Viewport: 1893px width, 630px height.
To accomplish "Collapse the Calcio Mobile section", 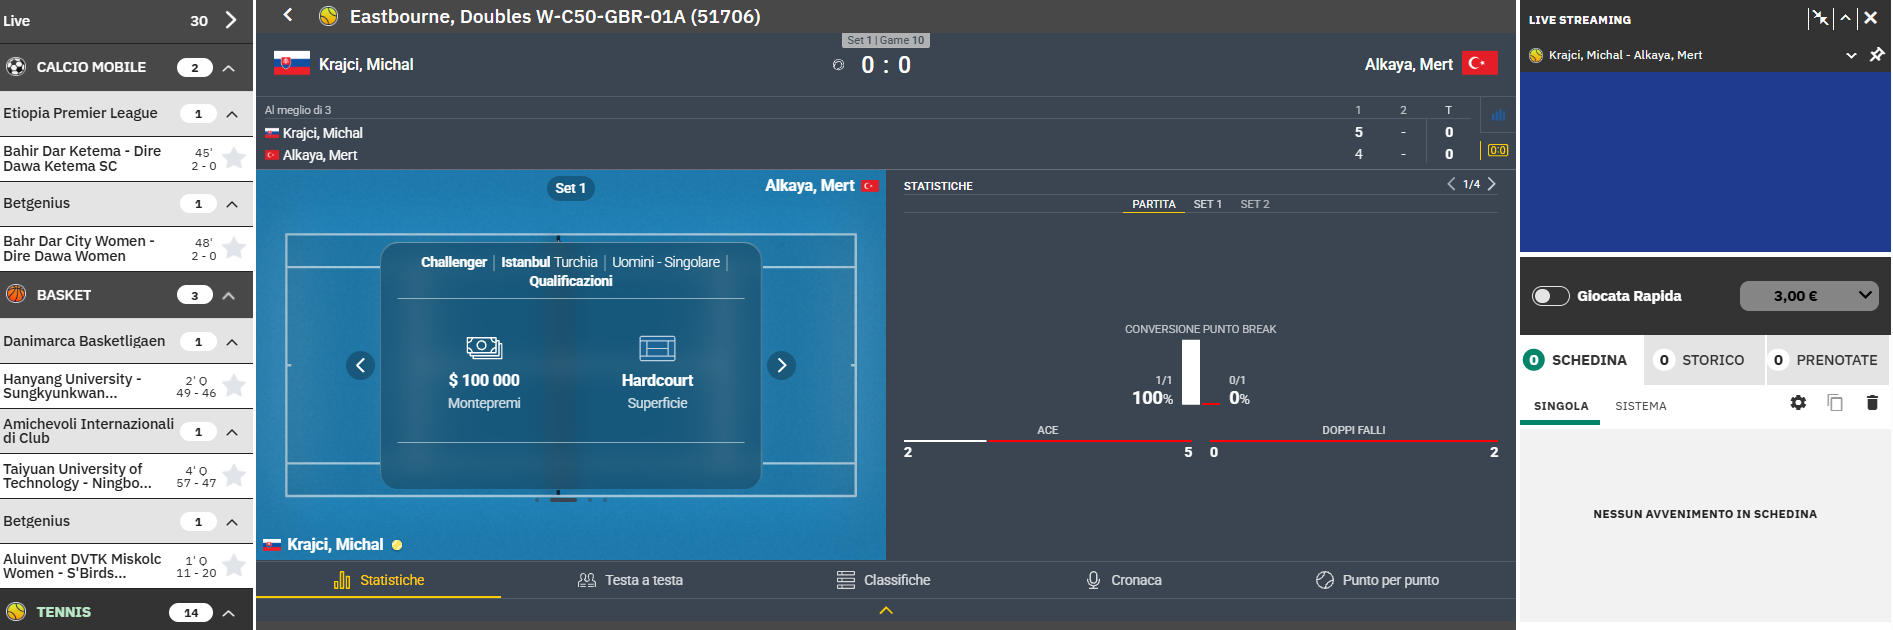I will point(229,68).
